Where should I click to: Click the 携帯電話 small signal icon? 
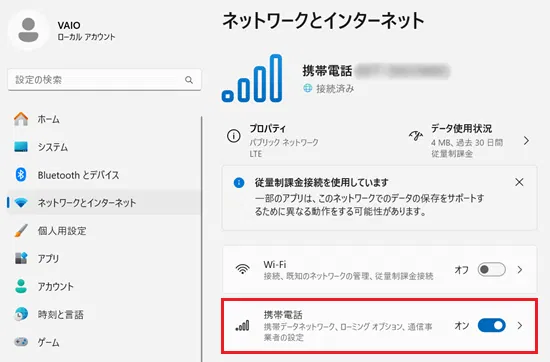pyautogui.click(x=242, y=326)
